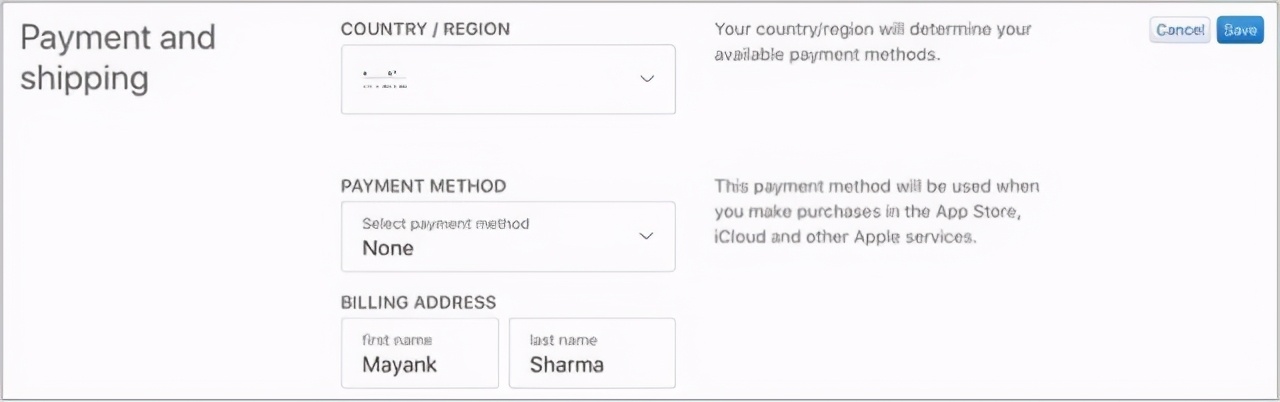Click the chevron beside the None payment option
1280x402 pixels.
coord(647,236)
